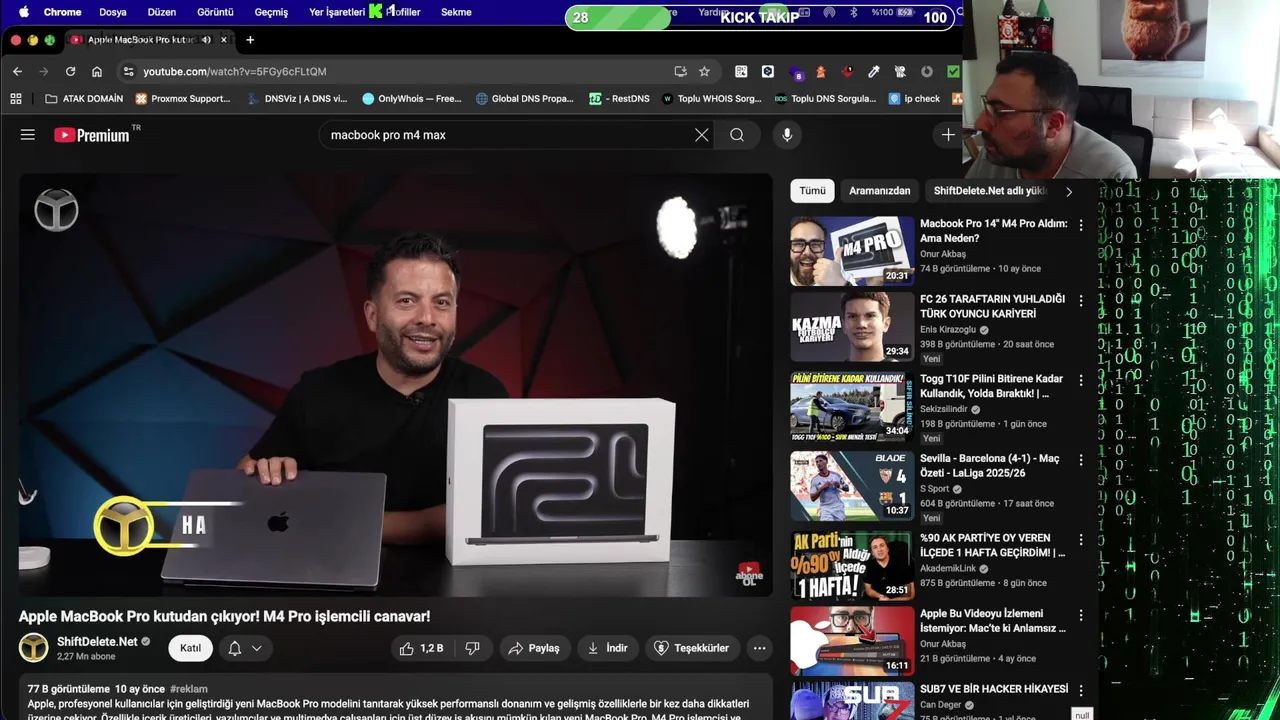Dislike the video
The width and height of the screenshot is (1280, 720).
coord(473,648)
